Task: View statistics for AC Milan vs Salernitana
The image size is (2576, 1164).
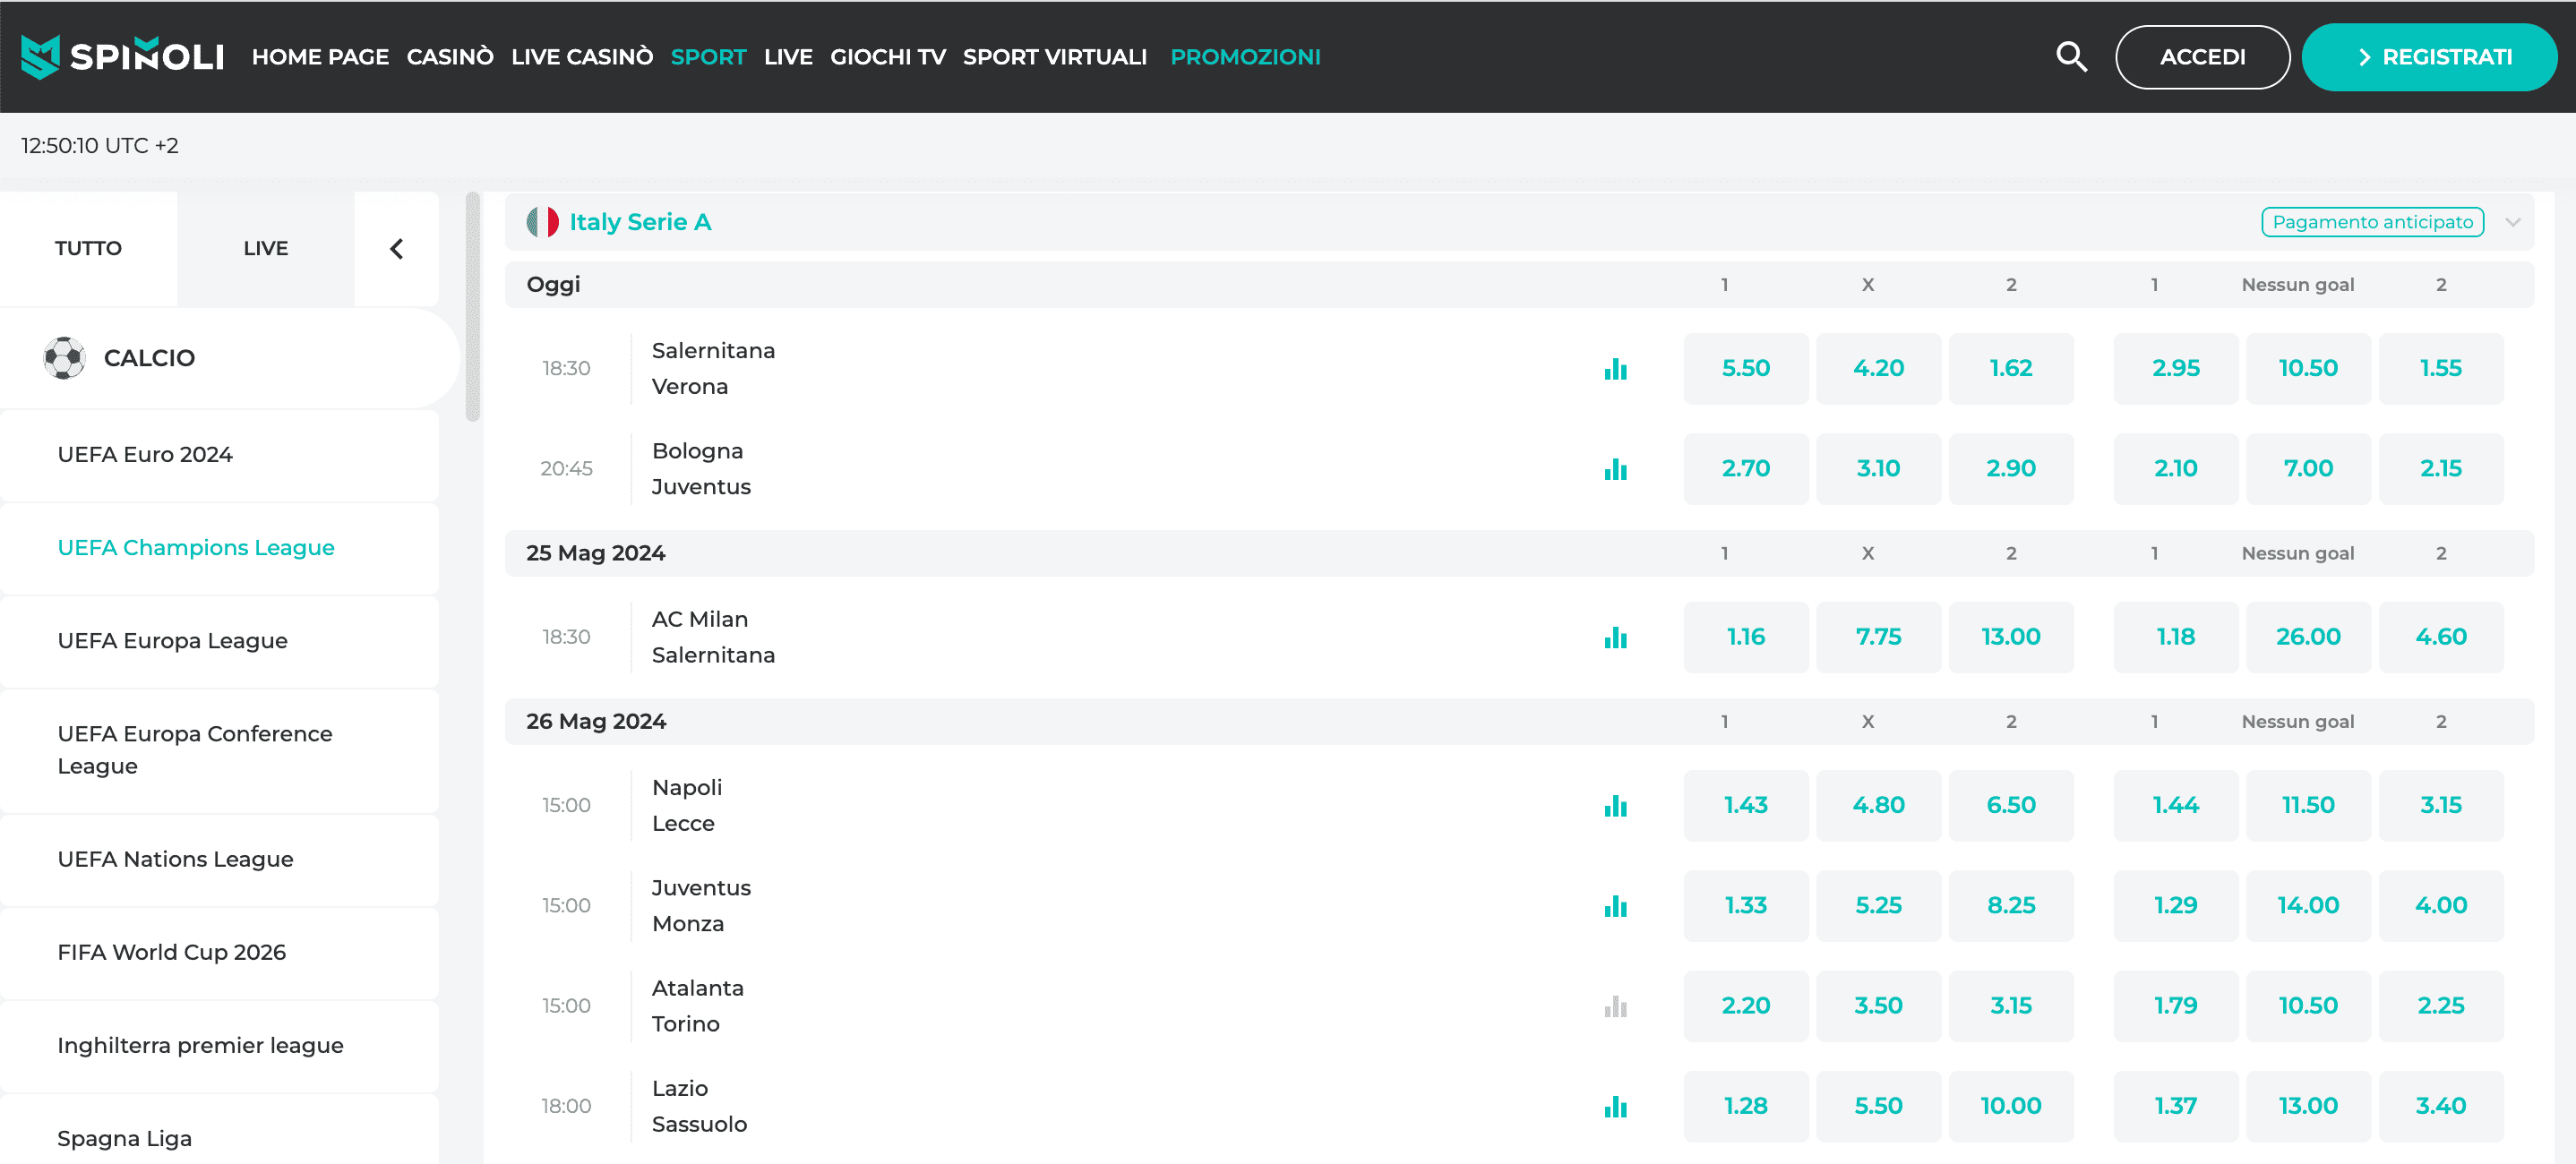Action: (x=1616, y=637)
